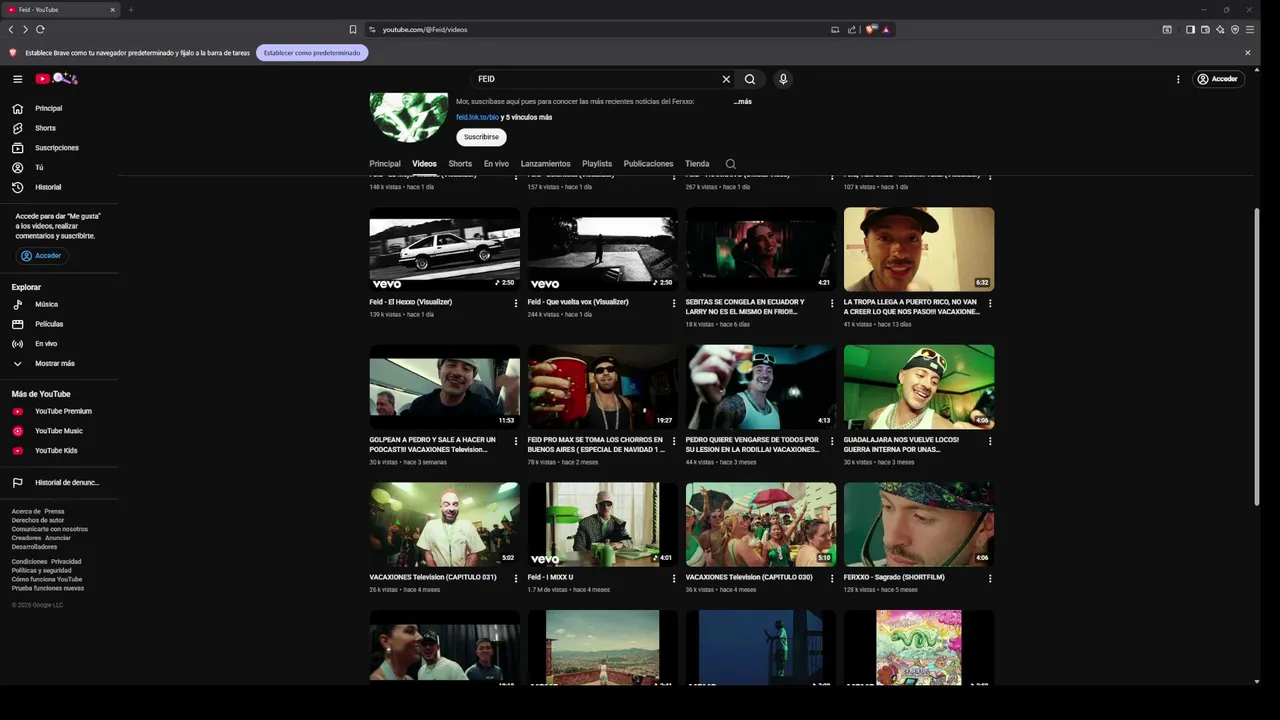Screen dimensions: 1280x720
Task: Open the feid.lnk.to/bio link
Action: point(477,117)
